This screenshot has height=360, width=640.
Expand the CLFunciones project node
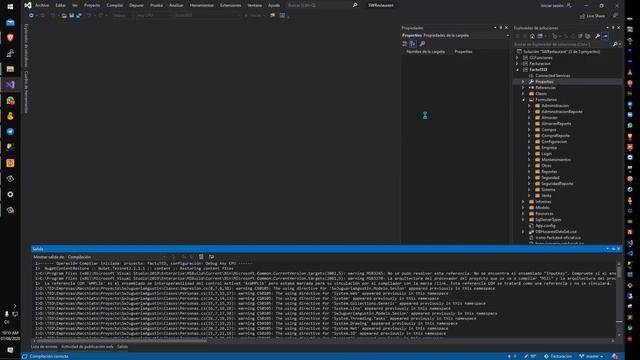click(x=517, y=58)
